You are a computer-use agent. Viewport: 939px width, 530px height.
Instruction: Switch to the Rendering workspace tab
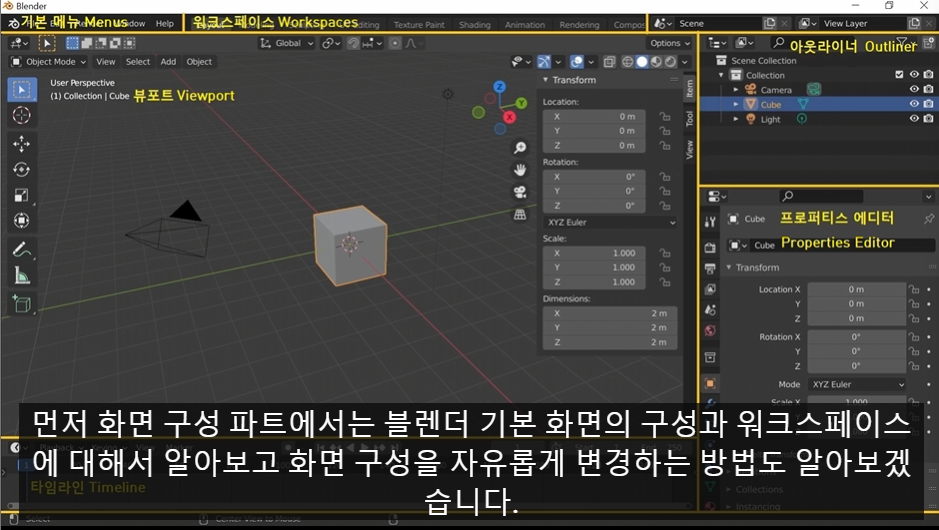point(579,25)
